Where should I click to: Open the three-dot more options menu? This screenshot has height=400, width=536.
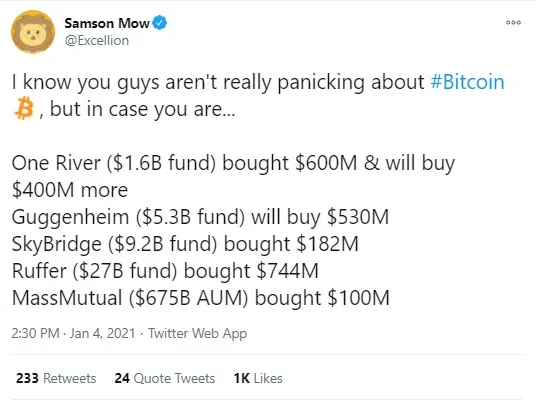[513, 23]
